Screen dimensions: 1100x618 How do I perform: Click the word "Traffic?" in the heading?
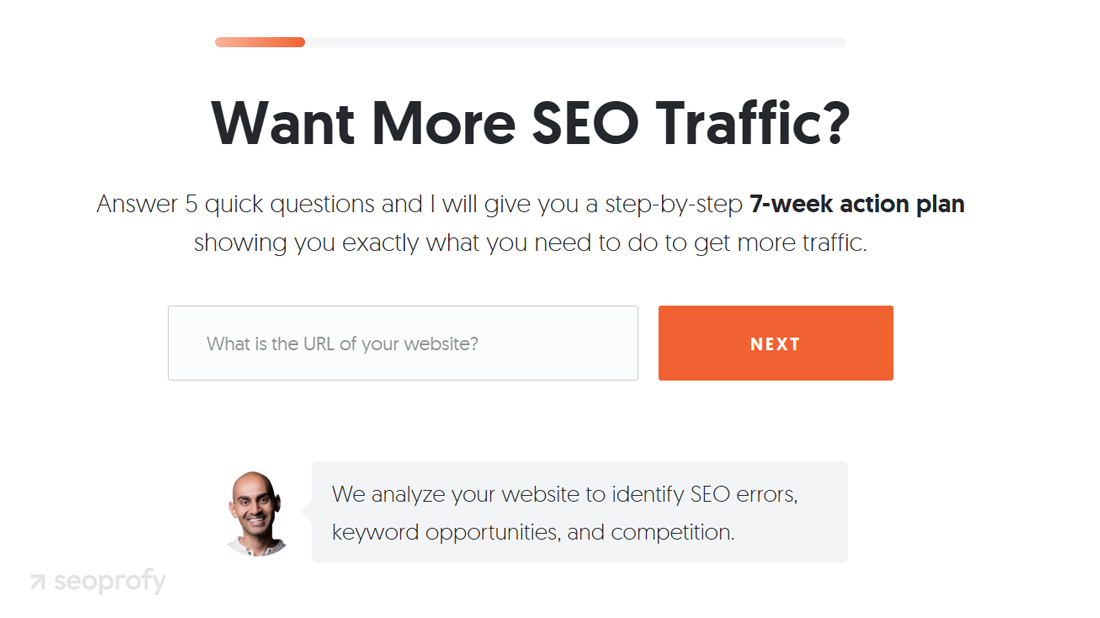[752, 123]
